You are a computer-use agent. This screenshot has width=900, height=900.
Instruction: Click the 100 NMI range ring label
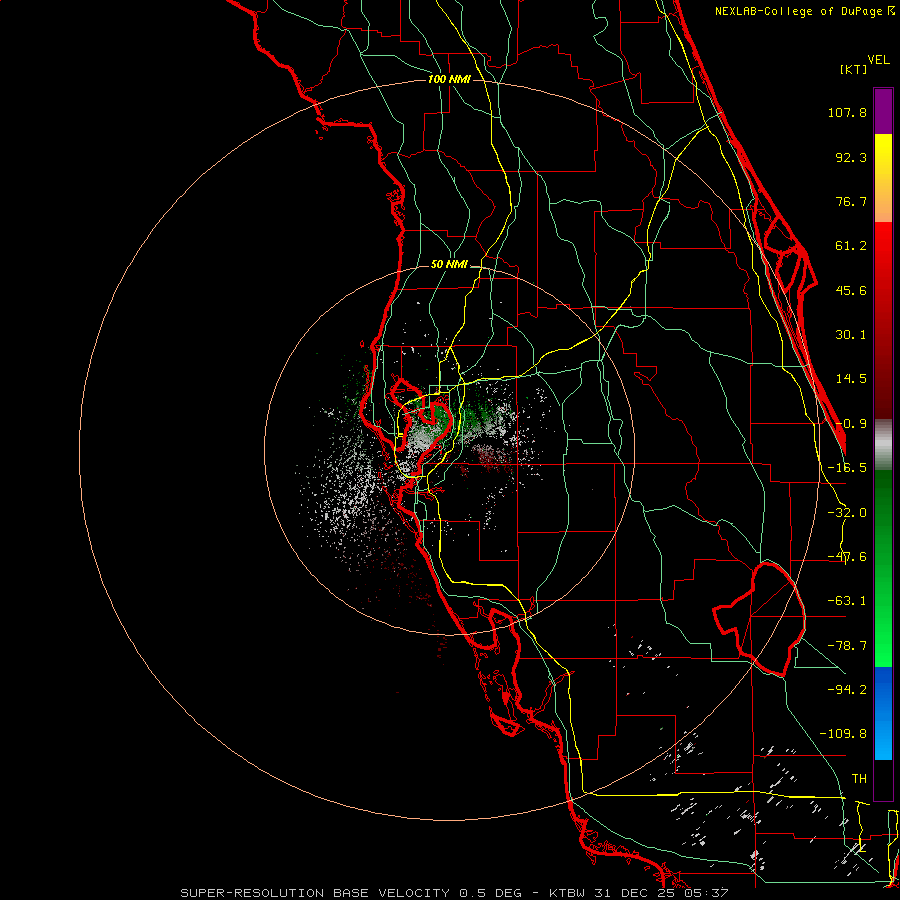[x=449, y=79]
